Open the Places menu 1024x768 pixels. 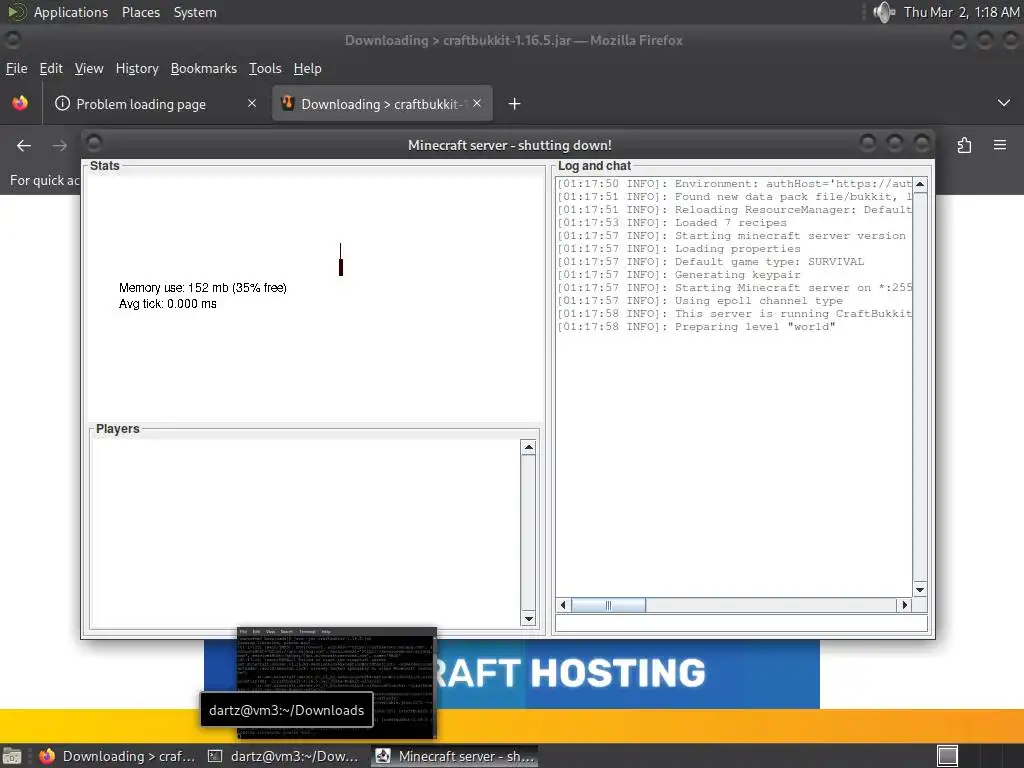click(140, 12)
